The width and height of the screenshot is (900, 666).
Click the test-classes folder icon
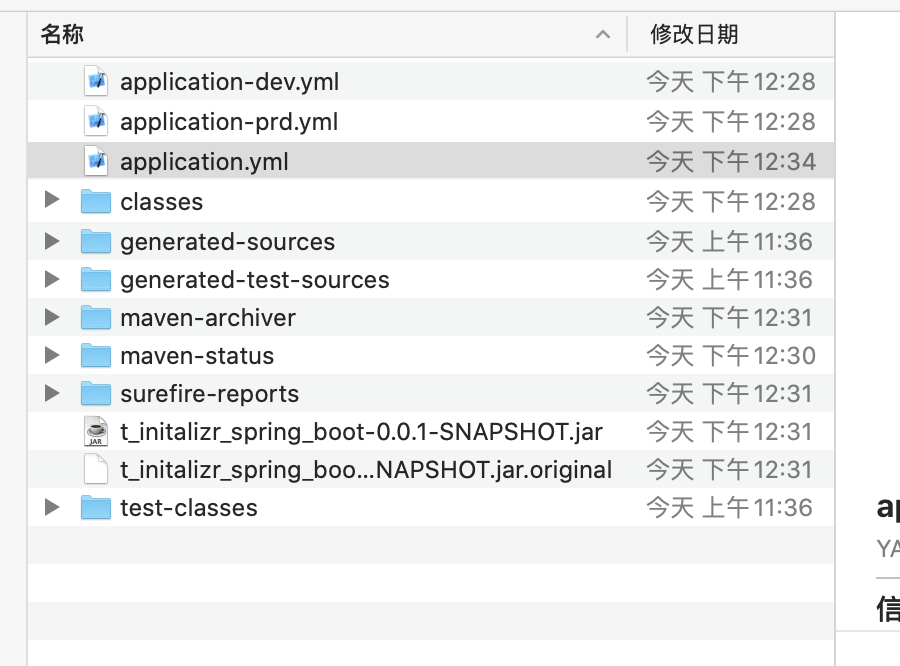click(x=96, y=507)
